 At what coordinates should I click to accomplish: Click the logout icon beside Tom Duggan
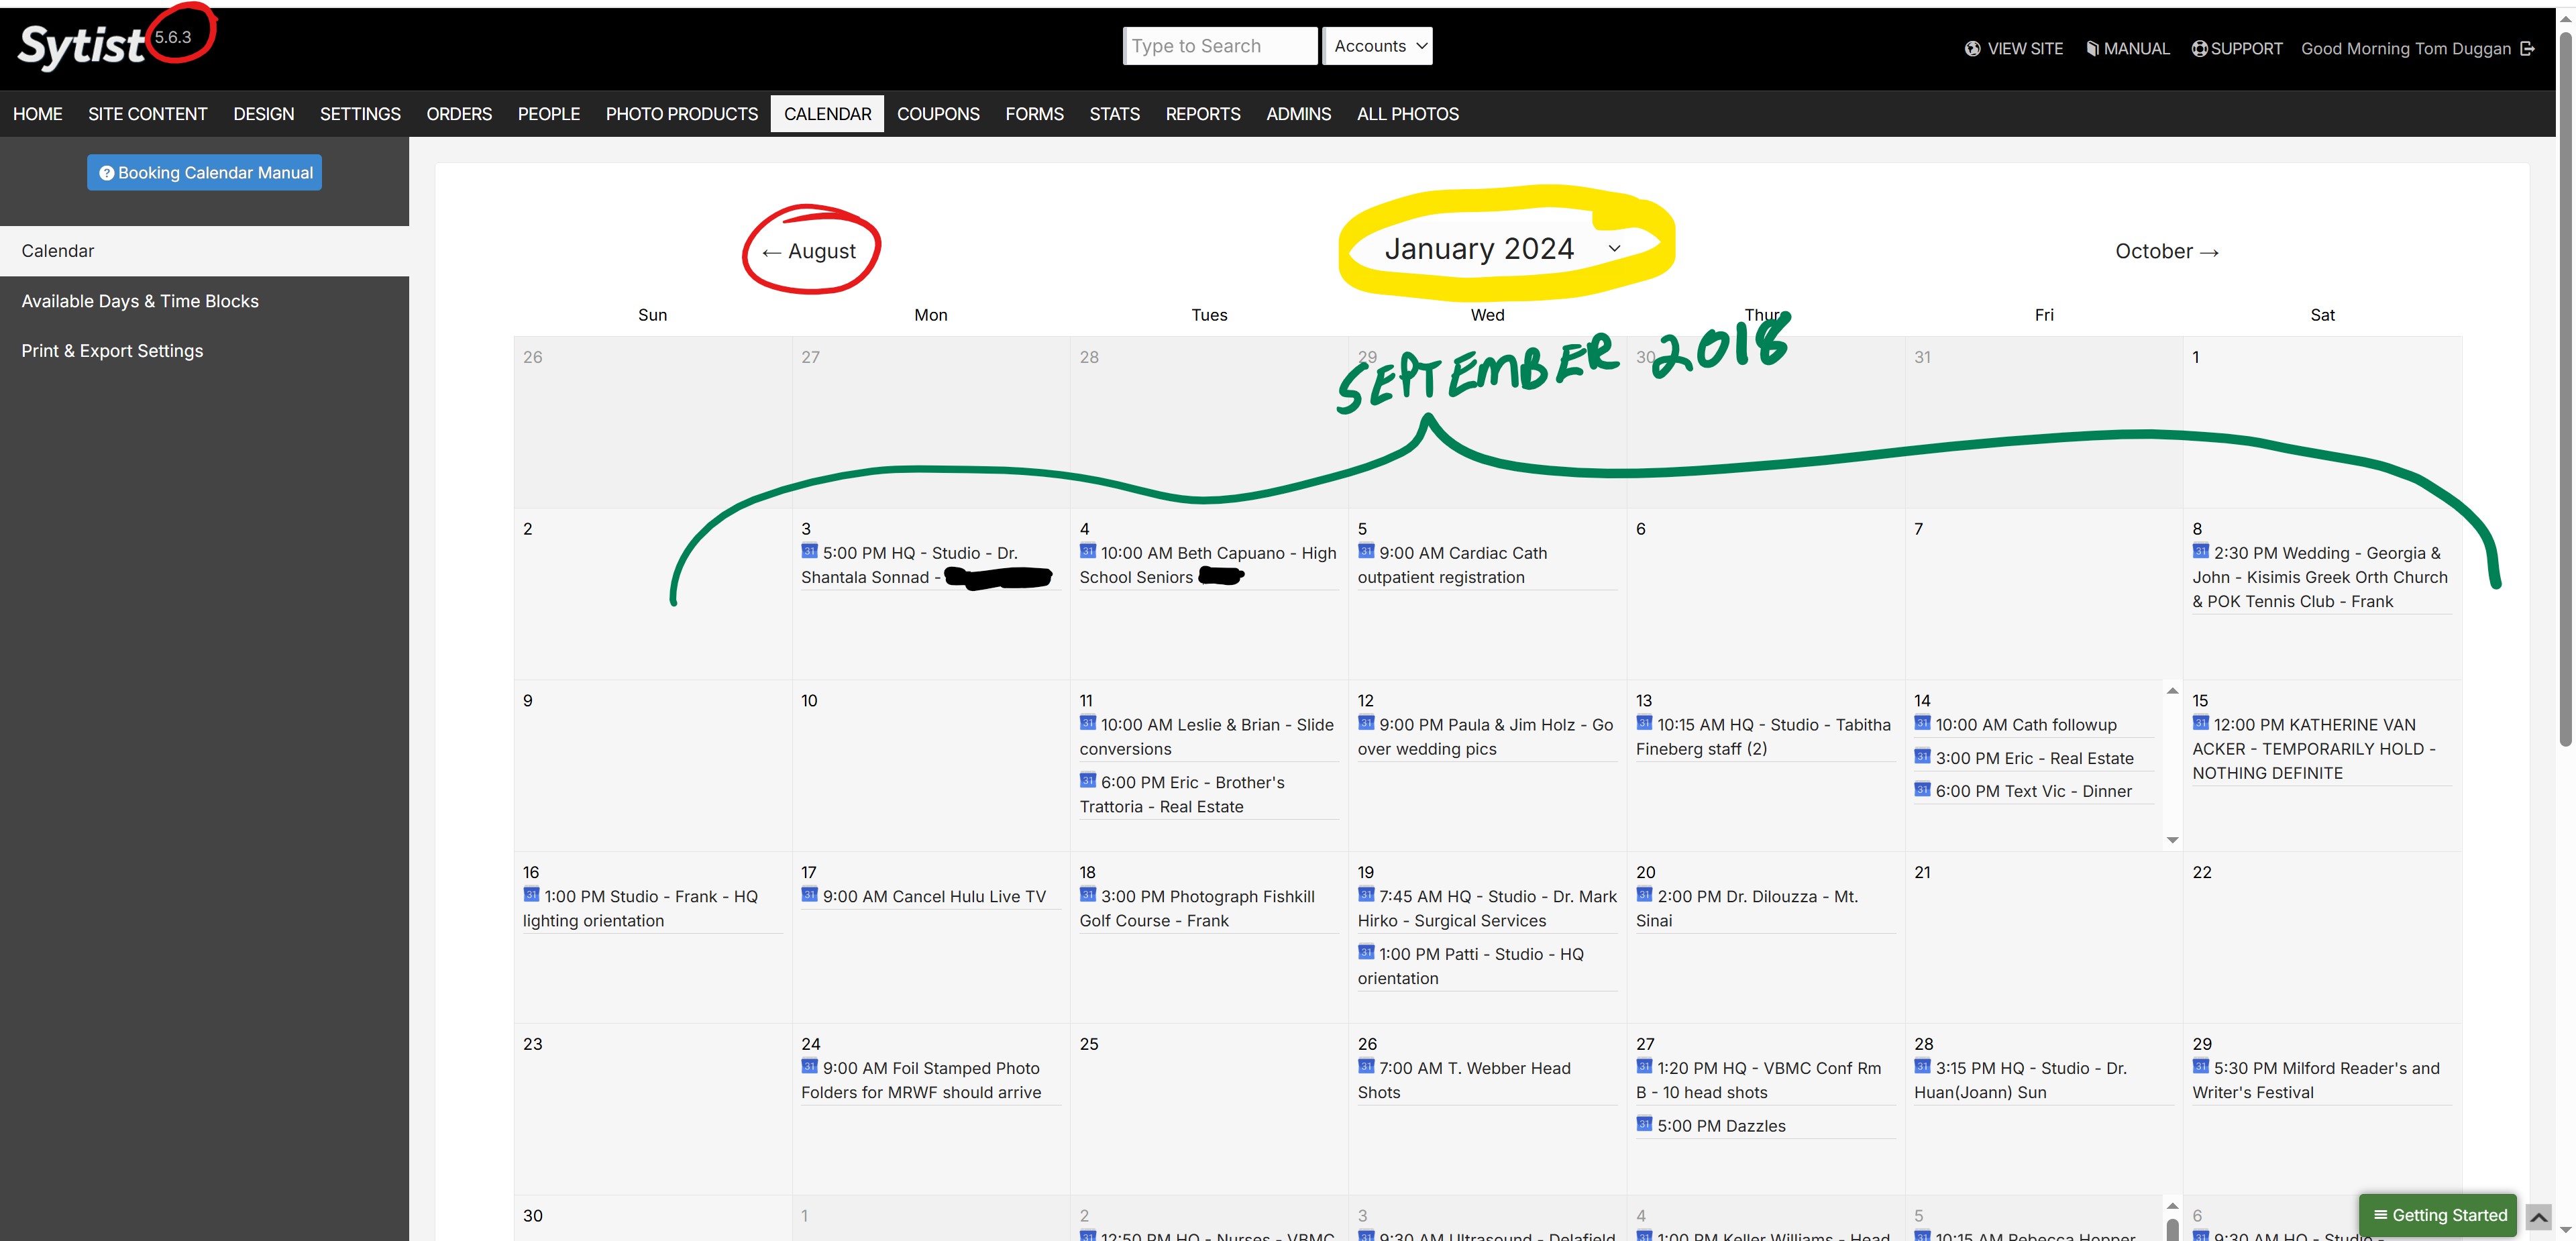coord(2527,48)
